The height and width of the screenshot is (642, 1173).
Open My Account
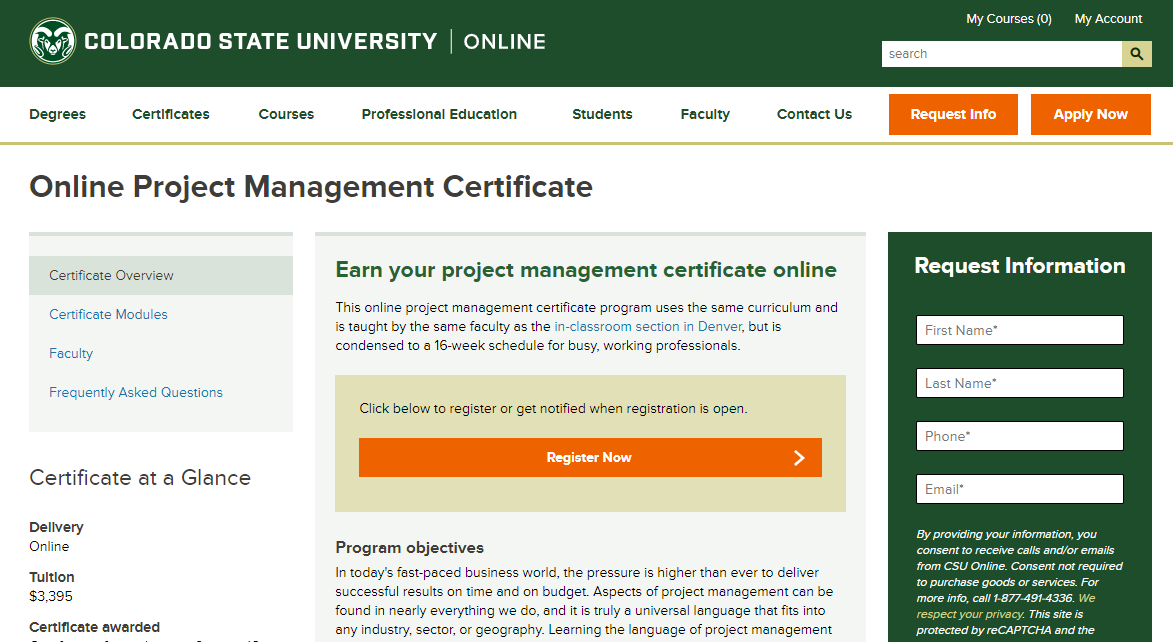coord(1108,18)
